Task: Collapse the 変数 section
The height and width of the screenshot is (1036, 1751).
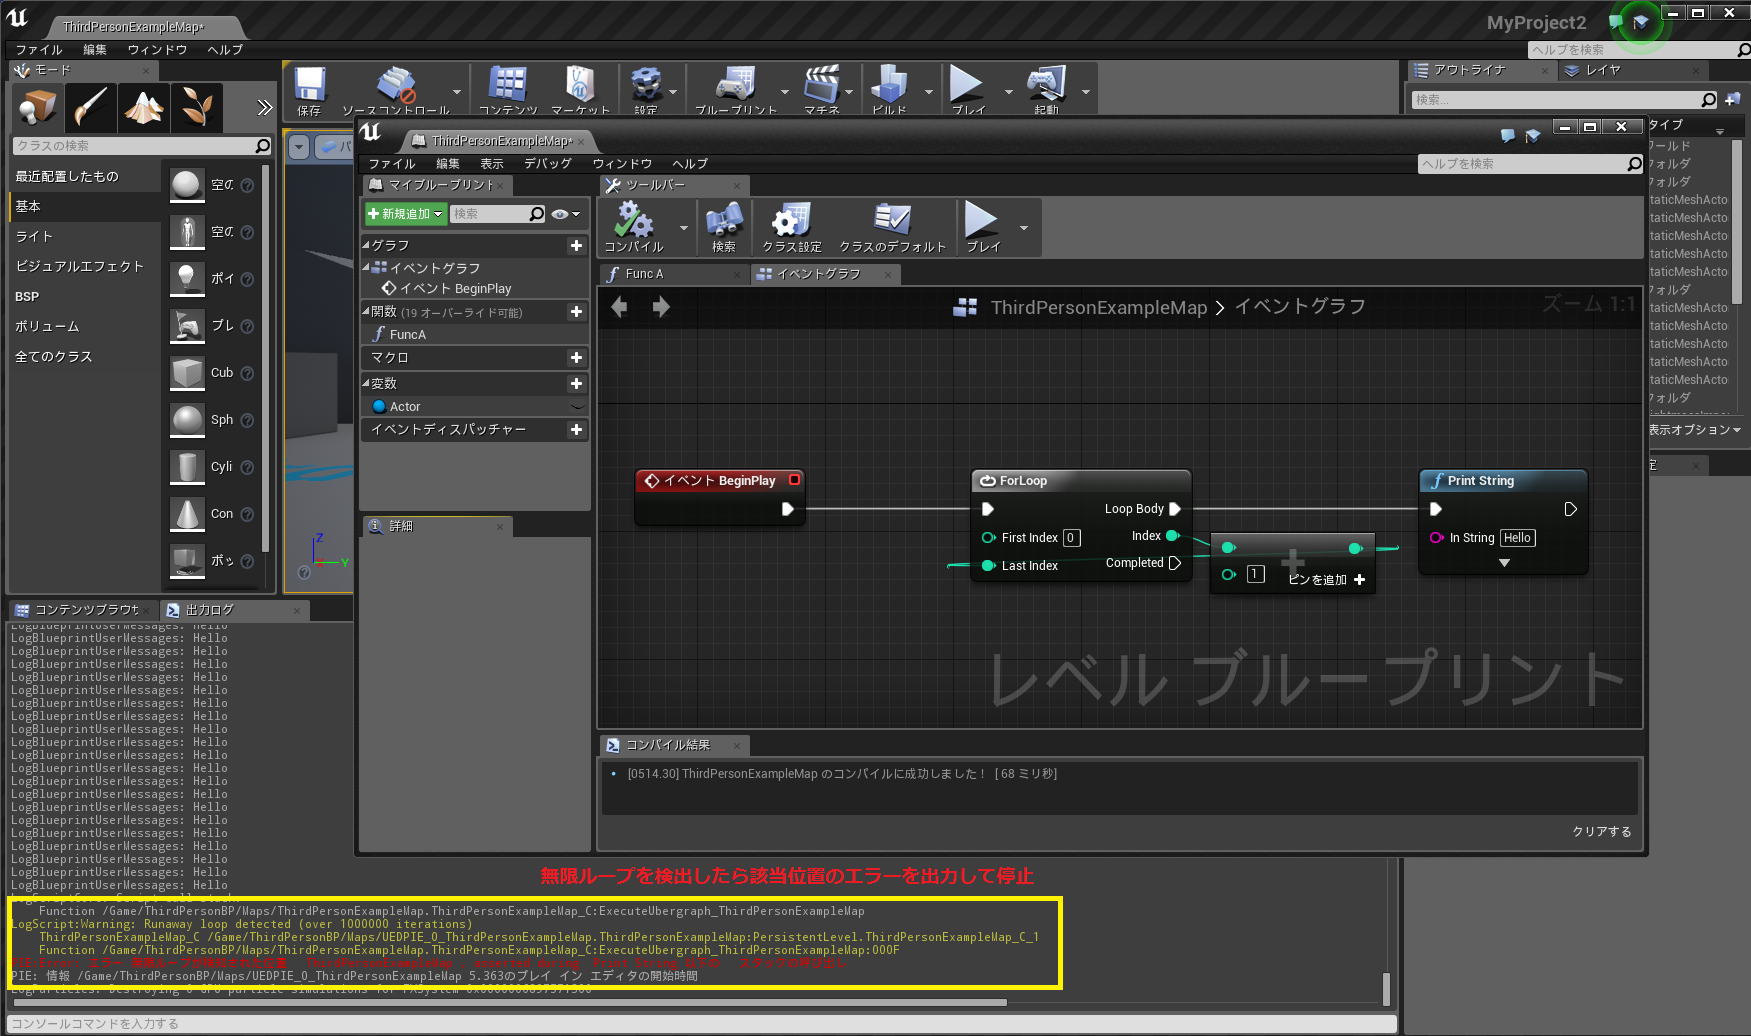Action: 366,383
